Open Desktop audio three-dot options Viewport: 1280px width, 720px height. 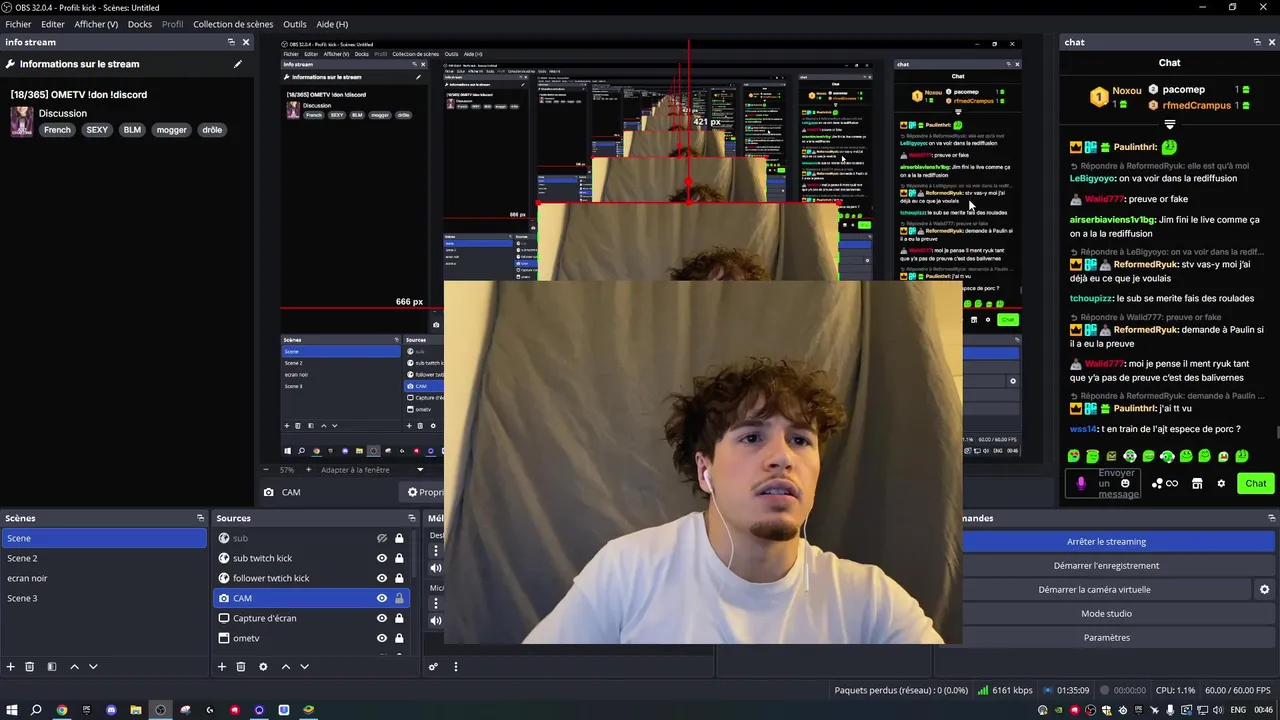pos(436,550)
